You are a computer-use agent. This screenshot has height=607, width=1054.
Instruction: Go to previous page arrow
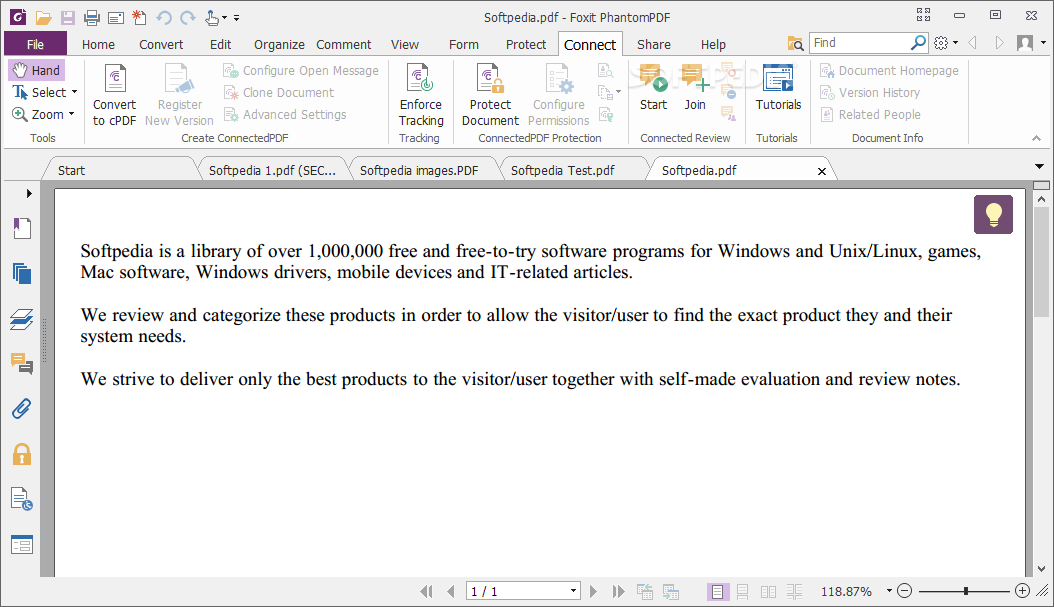[451, 592]
